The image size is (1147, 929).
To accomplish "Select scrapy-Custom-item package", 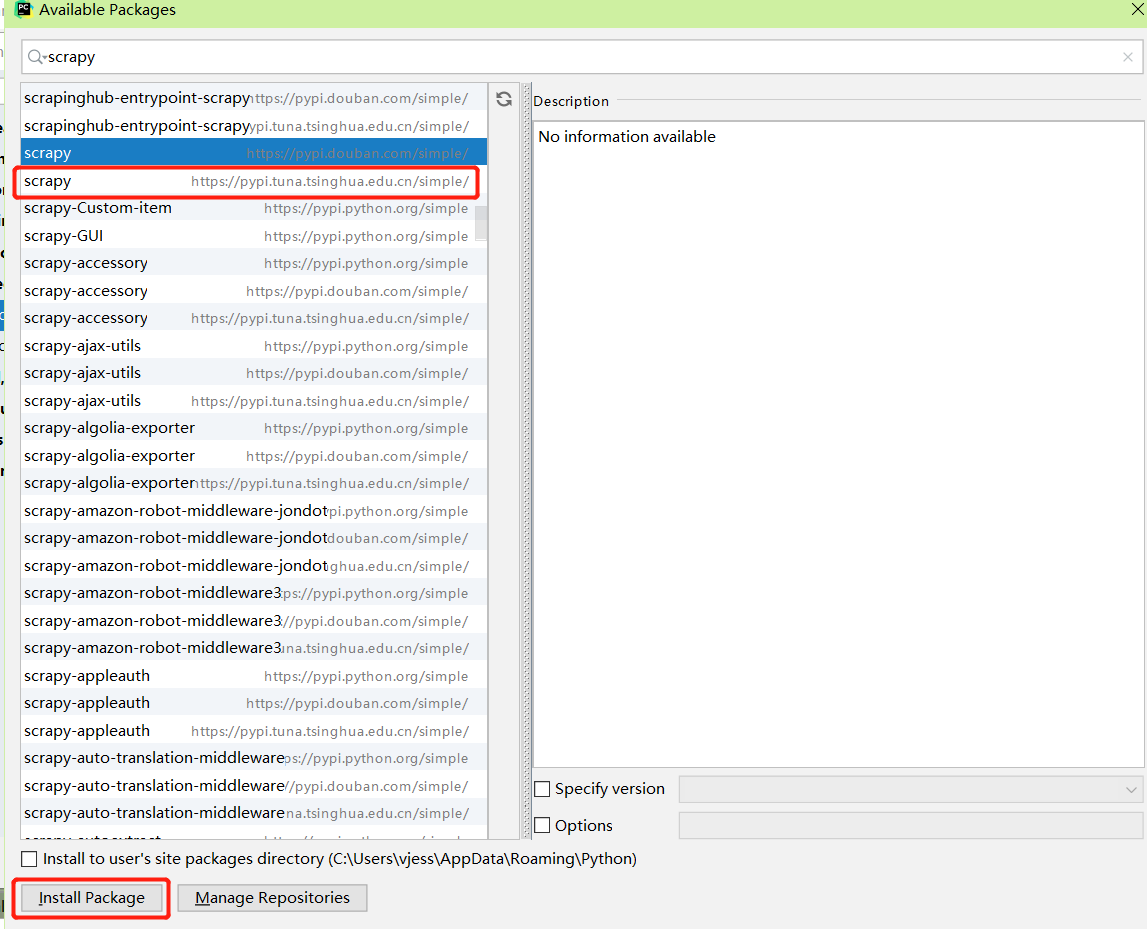I will click(x=254, y=208).
